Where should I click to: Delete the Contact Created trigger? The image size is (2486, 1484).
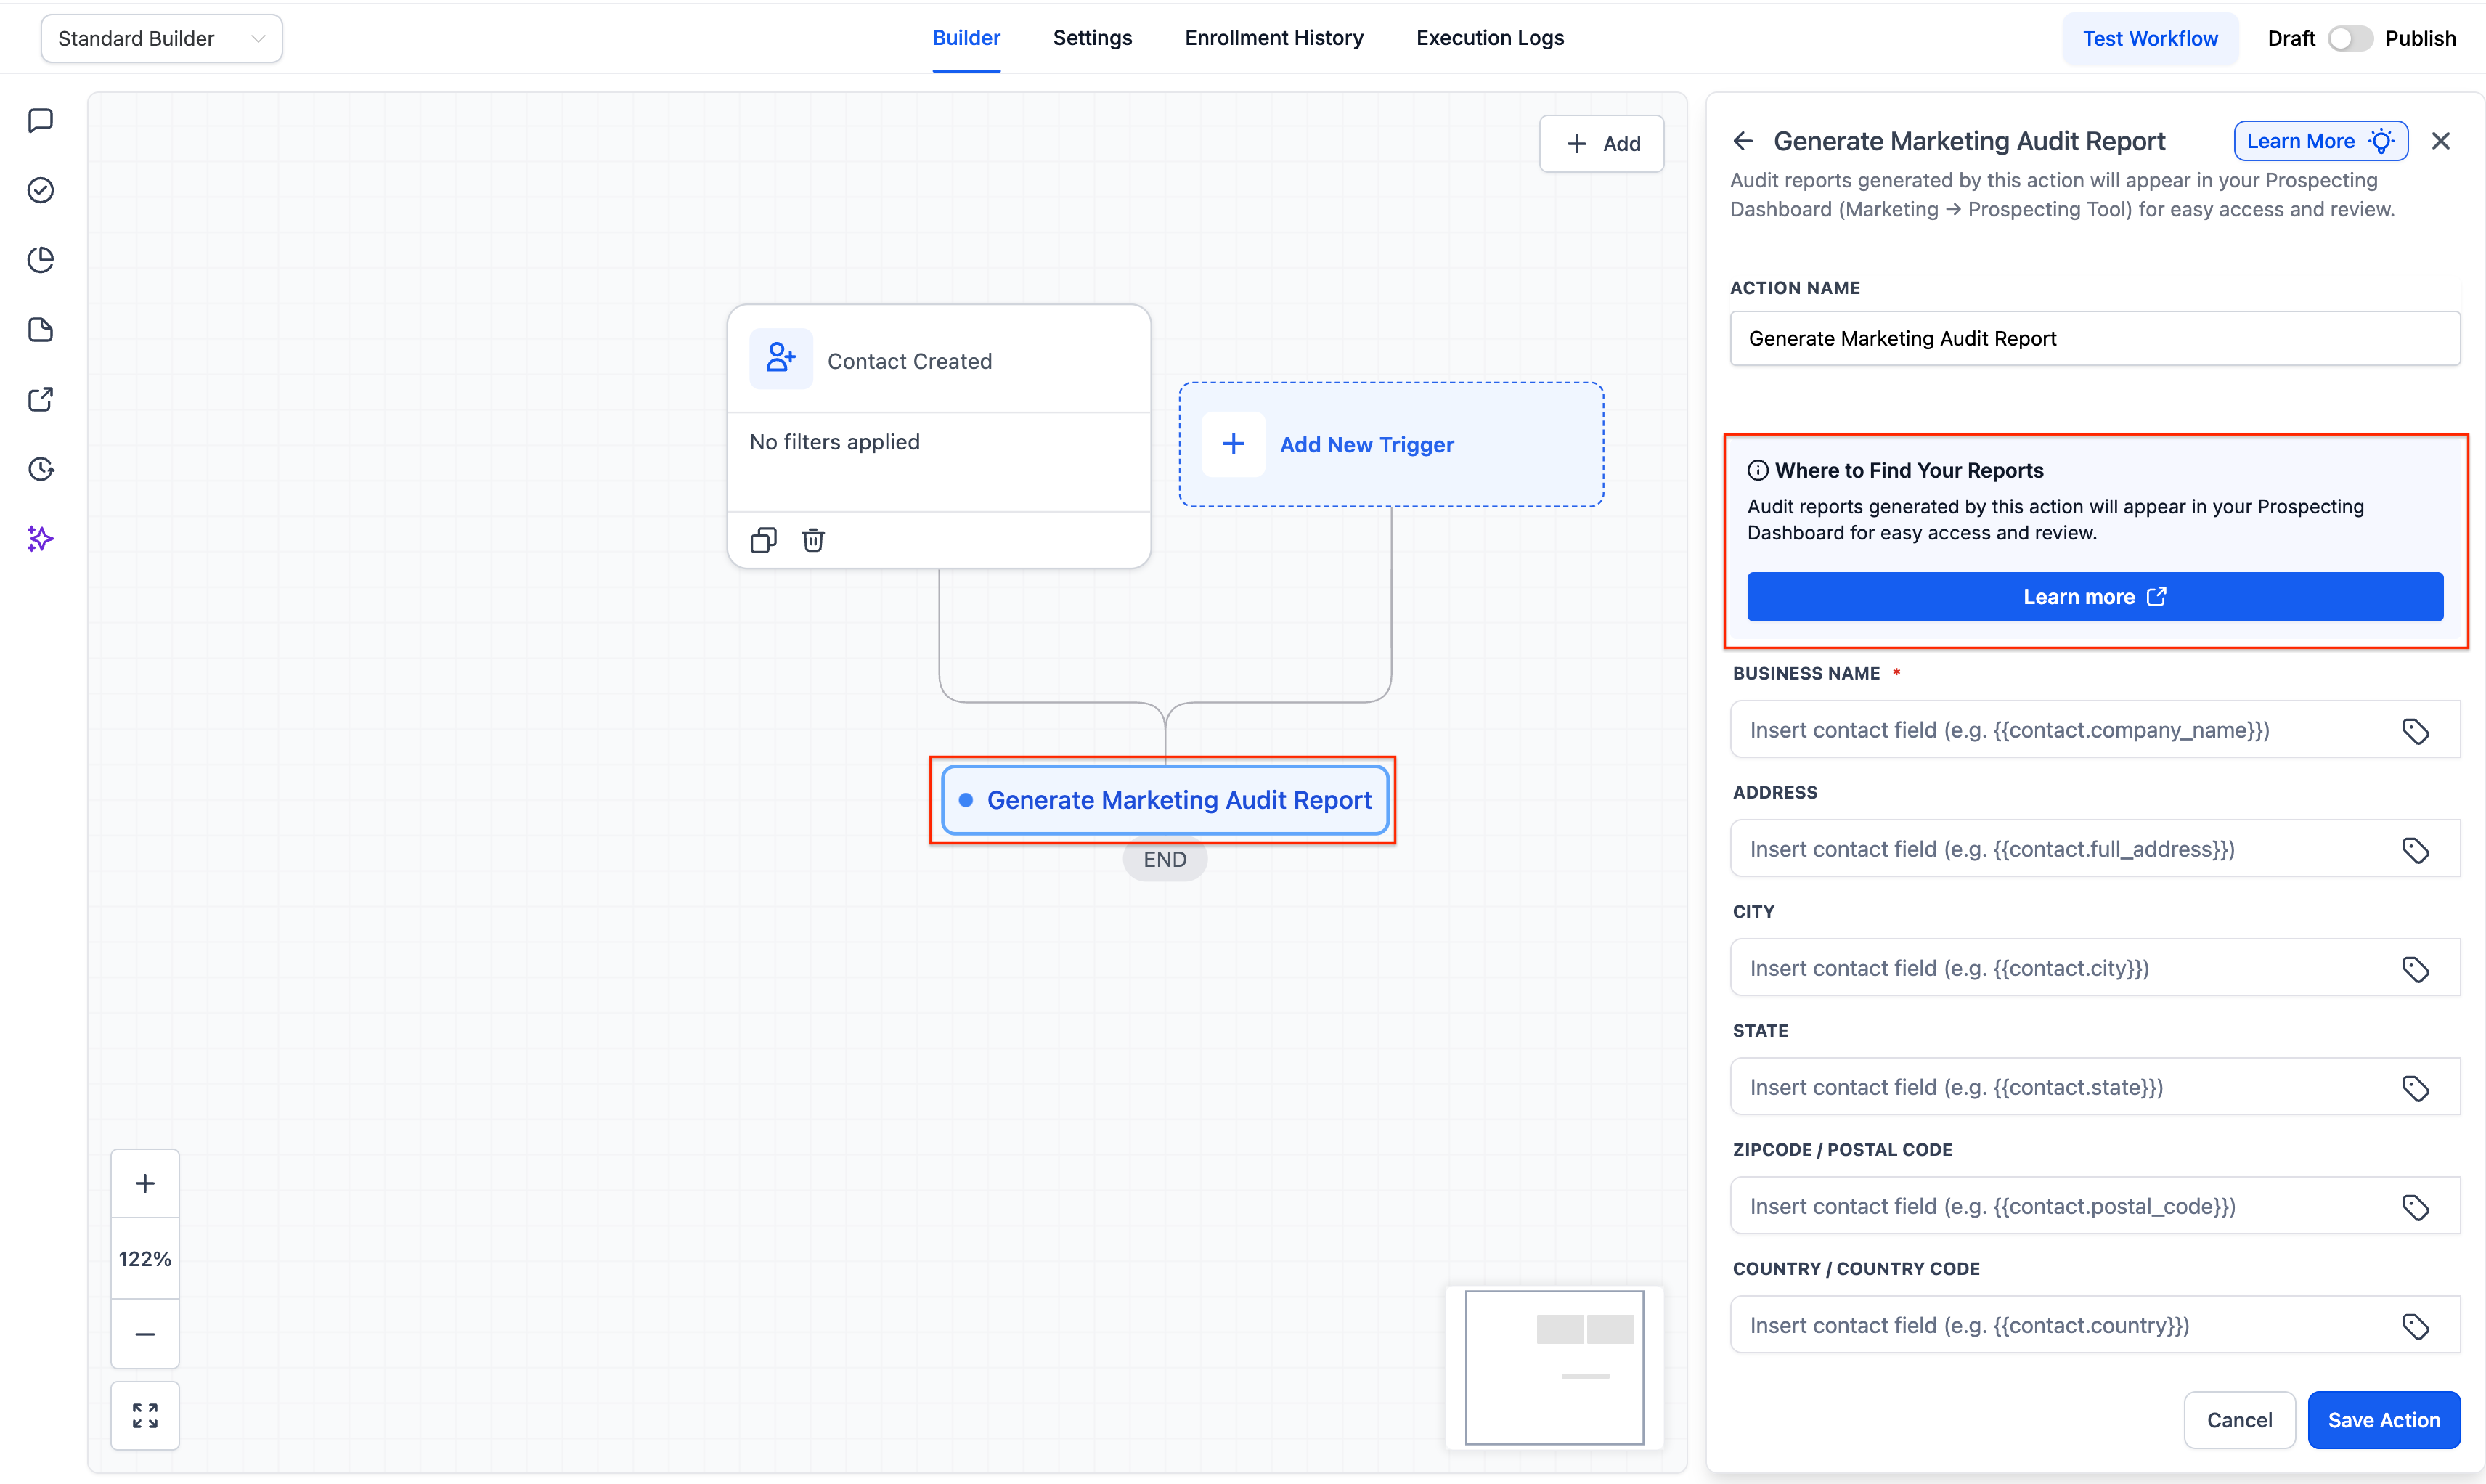(813, 540)
